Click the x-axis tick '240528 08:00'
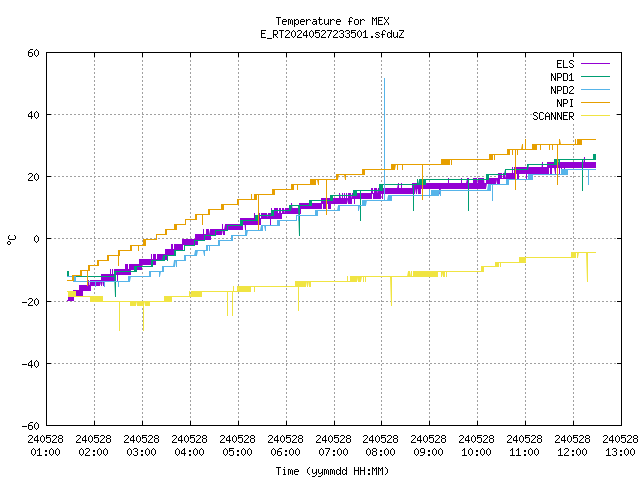Screen dimensions: 640x480 (x=381, y=446)
